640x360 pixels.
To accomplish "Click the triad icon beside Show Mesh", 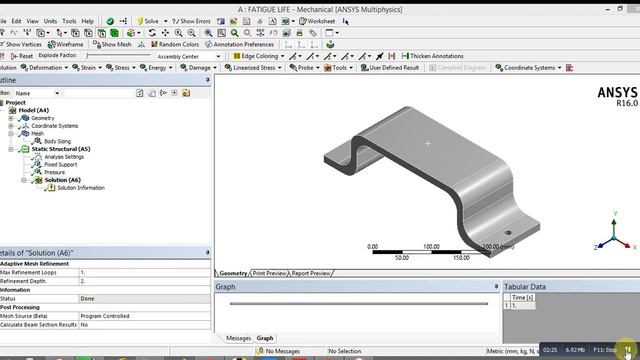I will point(141,44).
